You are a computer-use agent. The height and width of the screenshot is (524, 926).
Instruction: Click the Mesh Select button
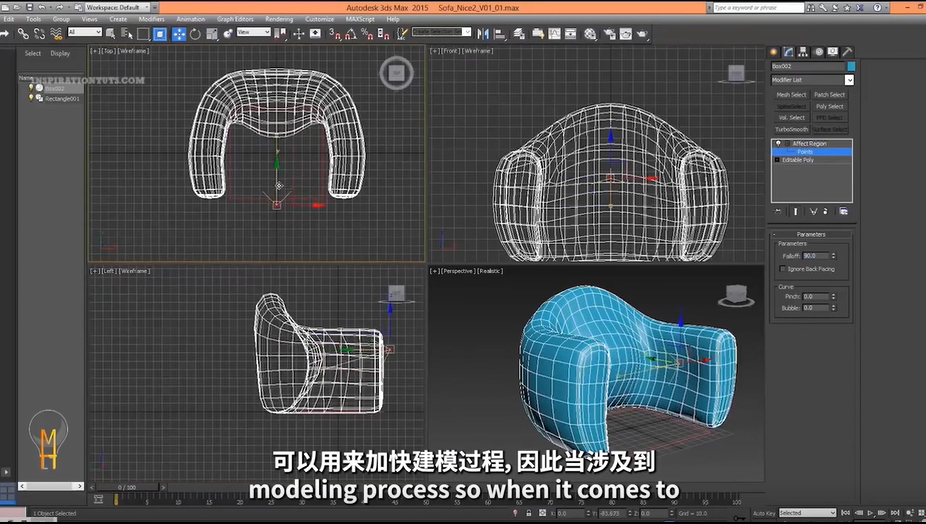click(791, 95)
